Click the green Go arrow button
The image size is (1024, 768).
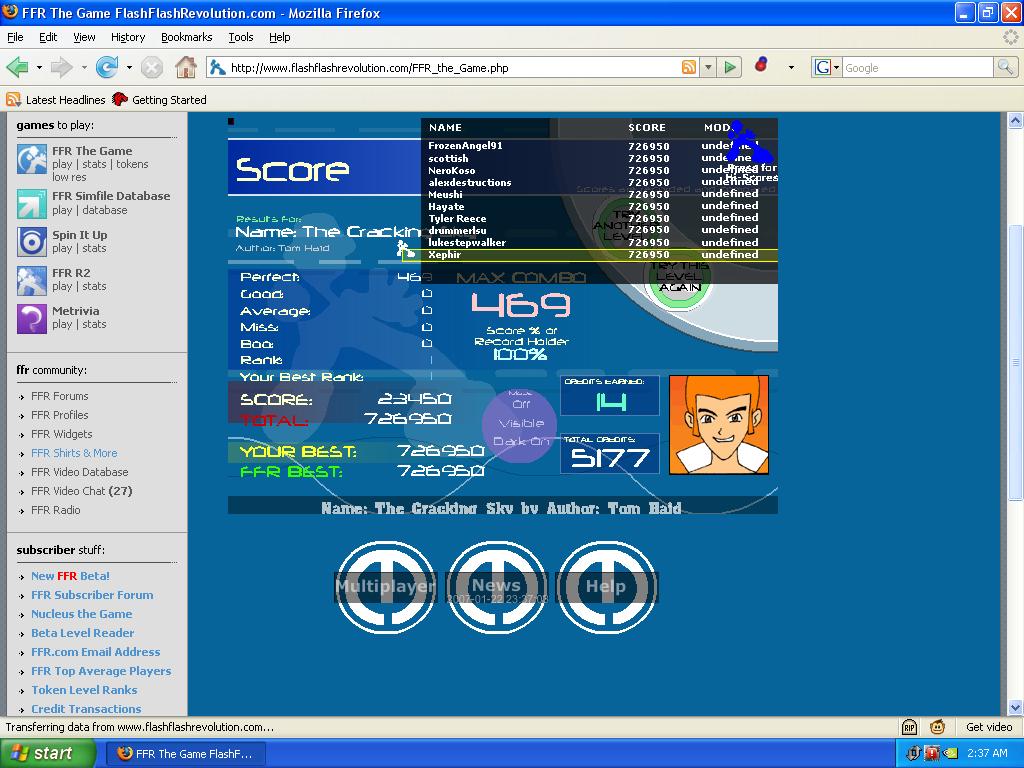(x=730, y=67)
